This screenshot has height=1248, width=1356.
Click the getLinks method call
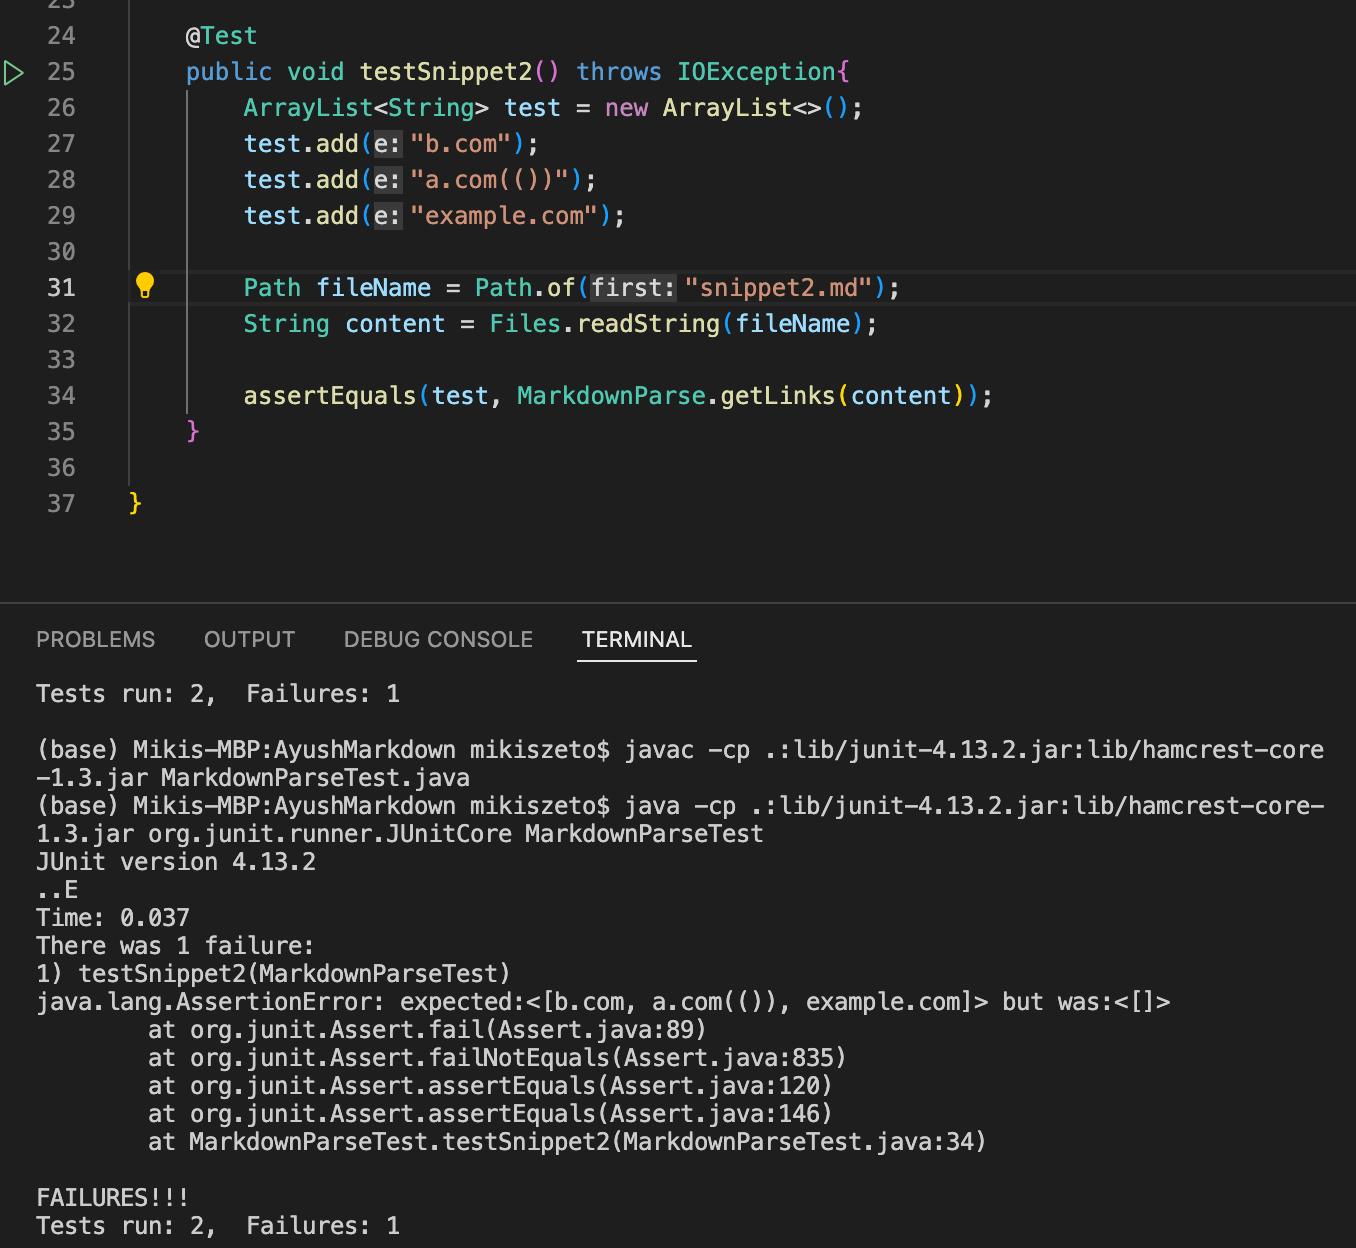778,396
